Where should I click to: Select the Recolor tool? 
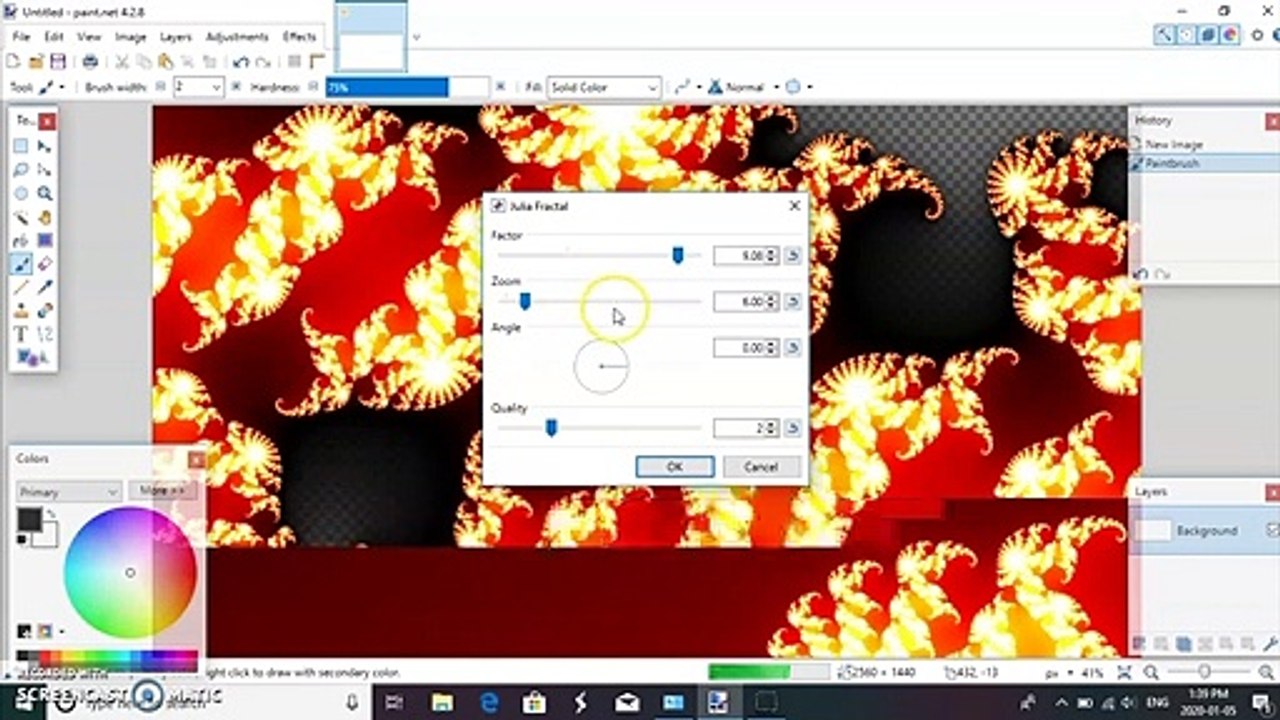(45, 311)
